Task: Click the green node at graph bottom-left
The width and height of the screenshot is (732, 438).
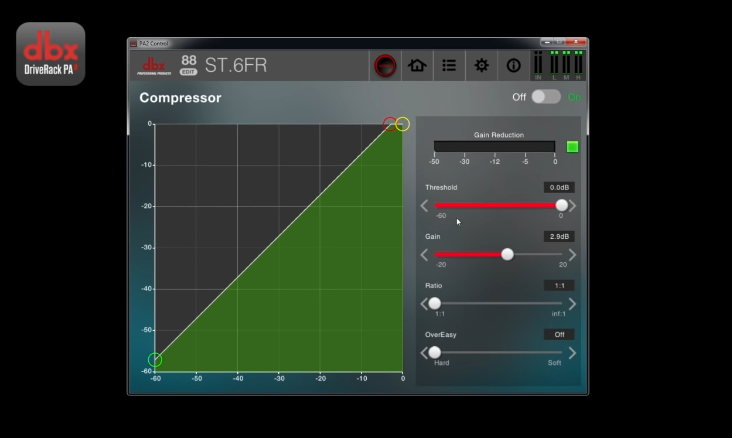Action: click(155, 360)
